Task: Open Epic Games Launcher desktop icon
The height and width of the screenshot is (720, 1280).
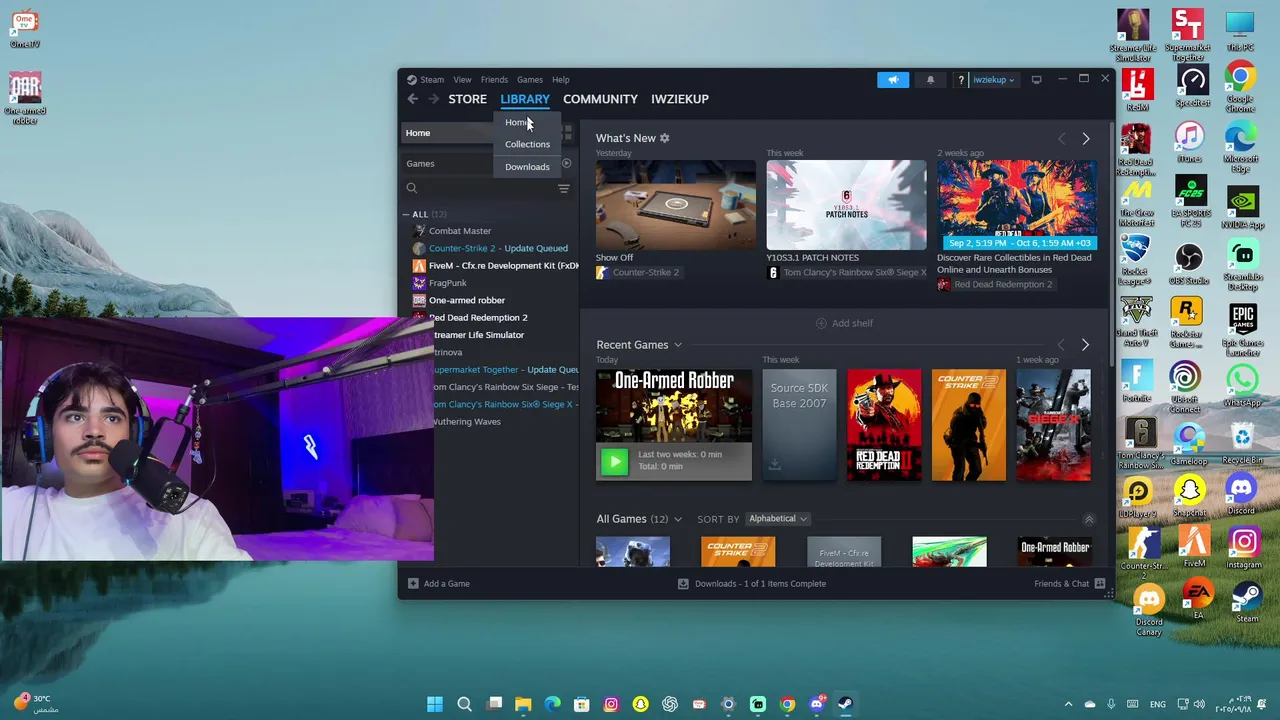Action: click(x=1242, y=330)
